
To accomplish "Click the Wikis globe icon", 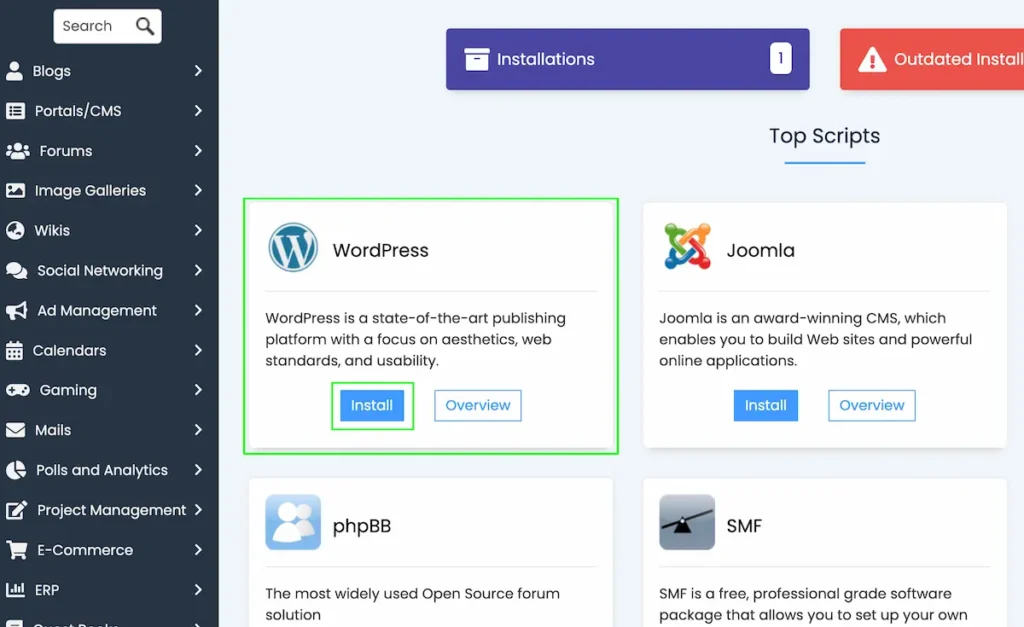I will coord(15,231).
